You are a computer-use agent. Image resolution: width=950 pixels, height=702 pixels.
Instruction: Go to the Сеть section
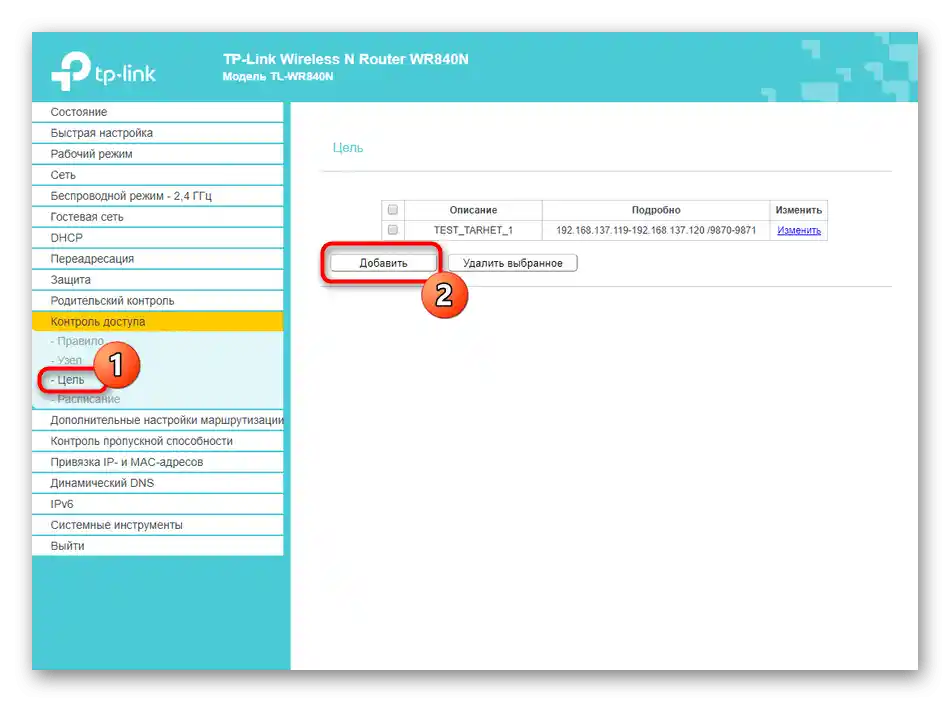(x=158, y=175)
